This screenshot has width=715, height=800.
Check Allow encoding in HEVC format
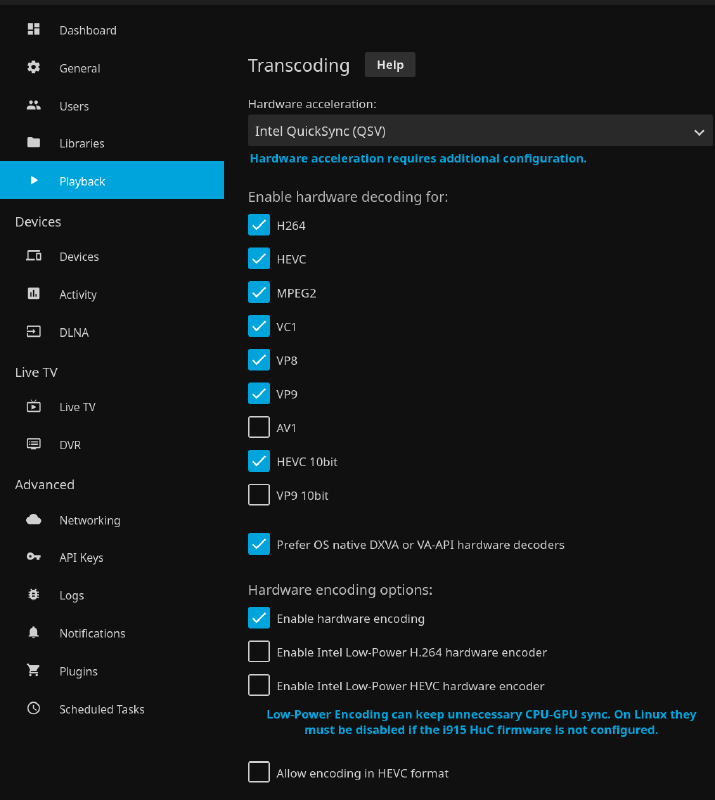tap(259, 773)
